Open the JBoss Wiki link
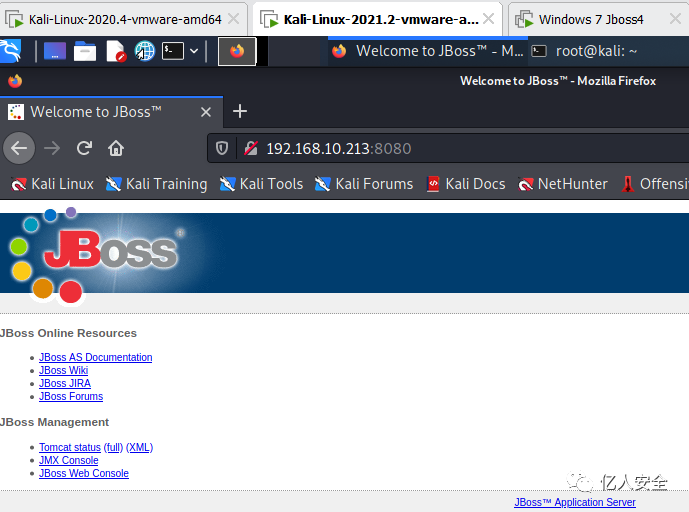Image resolution: width=689 pixels, height=512 pixels. (64, 370)
